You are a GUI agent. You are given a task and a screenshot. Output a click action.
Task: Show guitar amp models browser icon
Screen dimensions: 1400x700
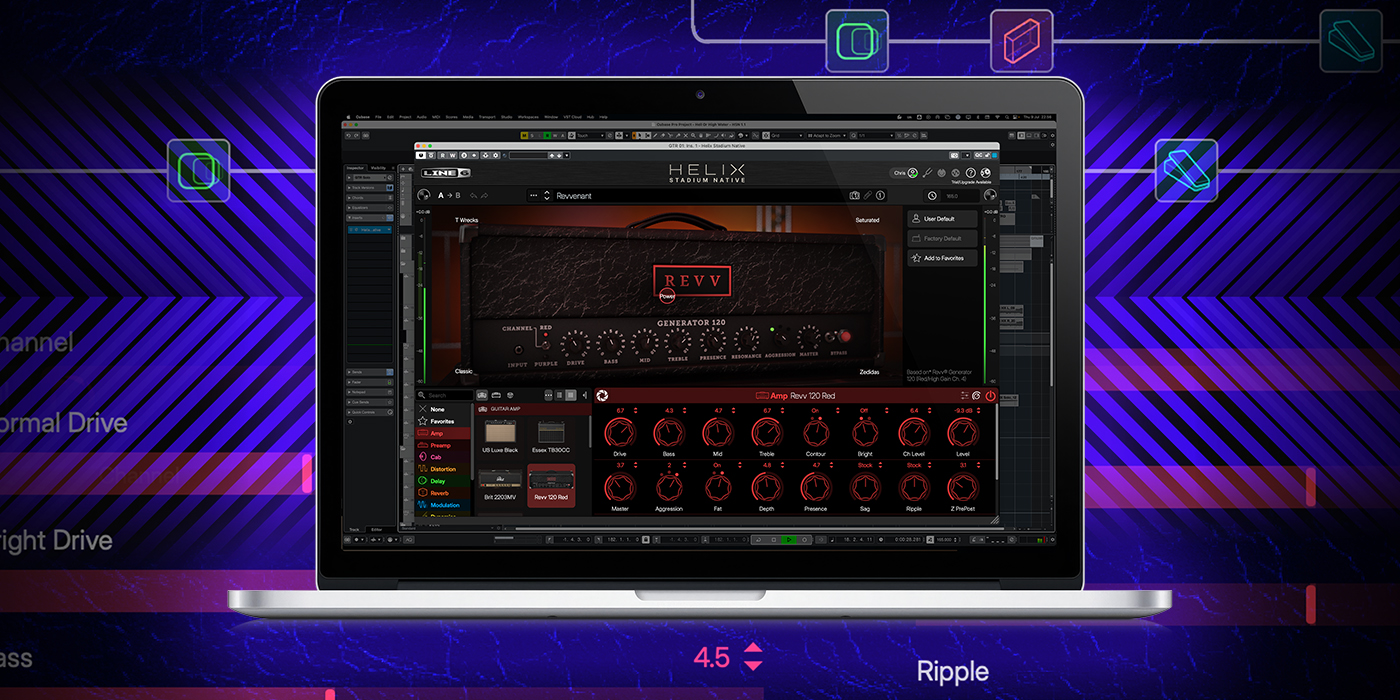482,395
